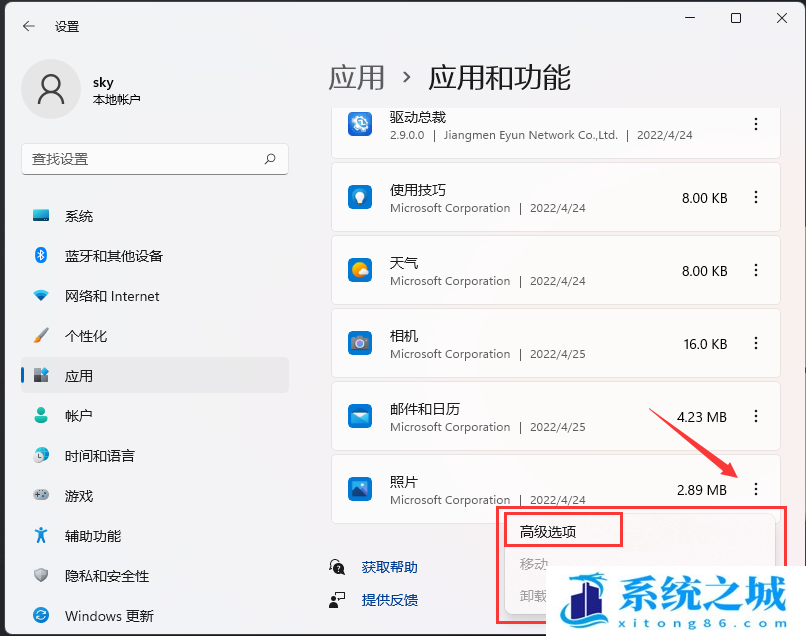
Task: Click the 系统 monitor icon
Action: coord(41,215)
